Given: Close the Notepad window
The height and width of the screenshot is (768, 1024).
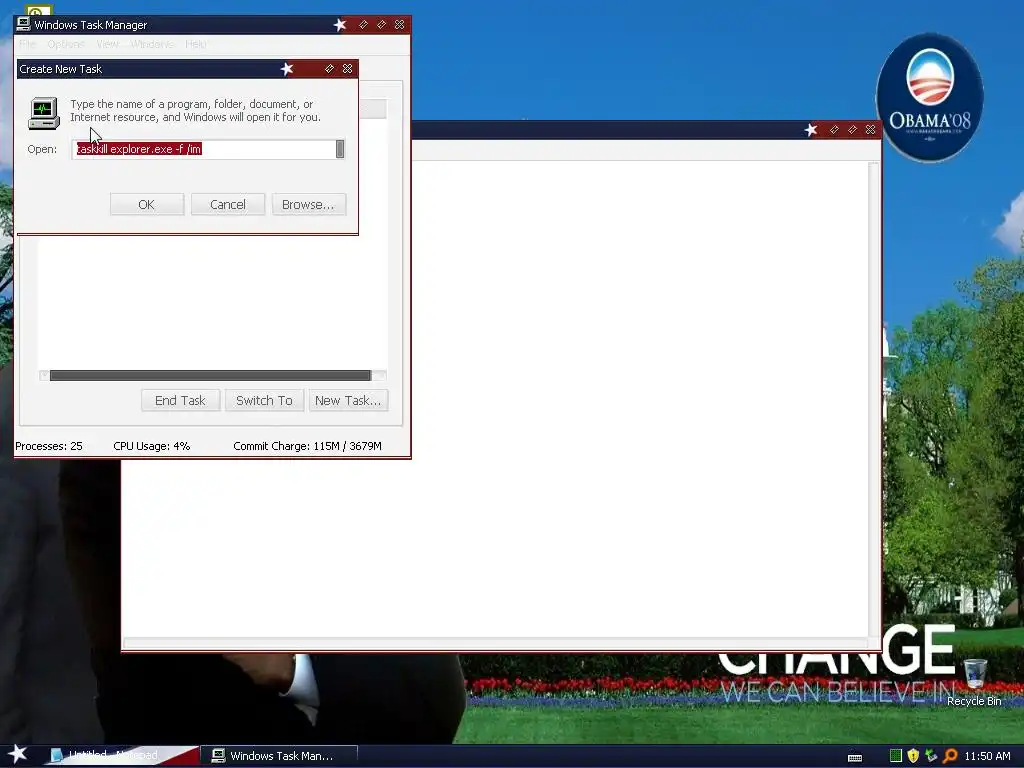Looking at the screenshot, I should 871,130.
